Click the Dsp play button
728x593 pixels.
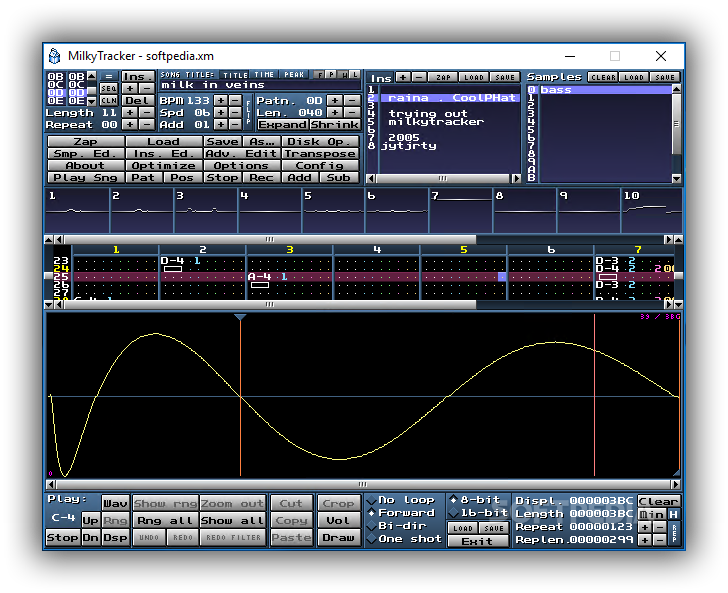tap(115, 538)
